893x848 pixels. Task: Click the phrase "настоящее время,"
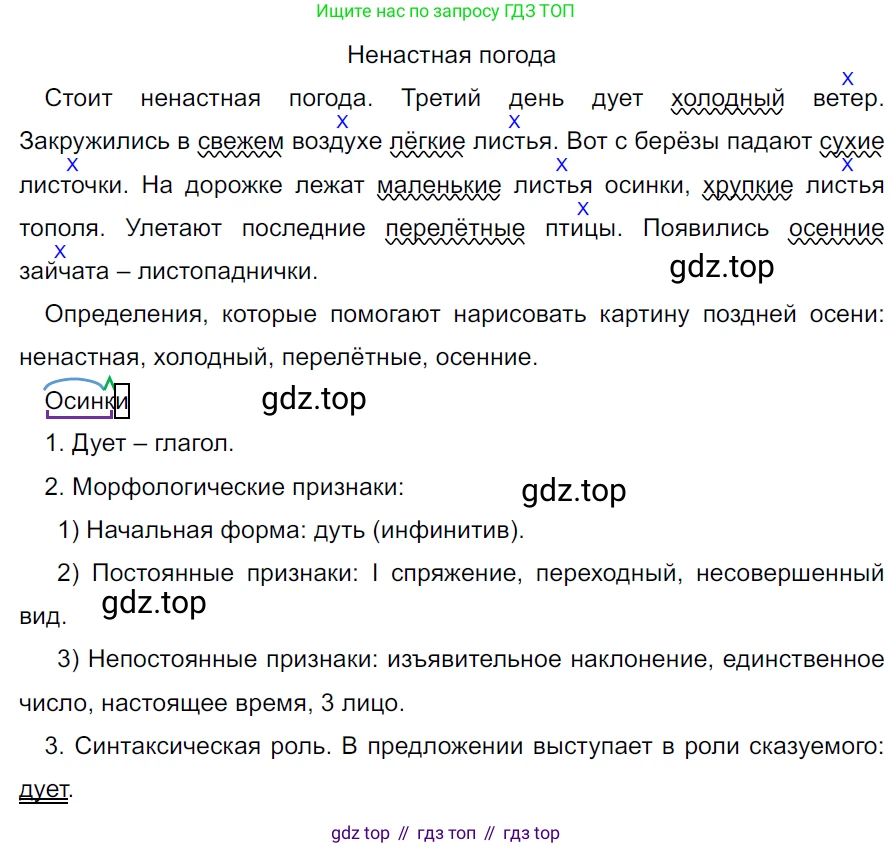click(x=207, y=703)
